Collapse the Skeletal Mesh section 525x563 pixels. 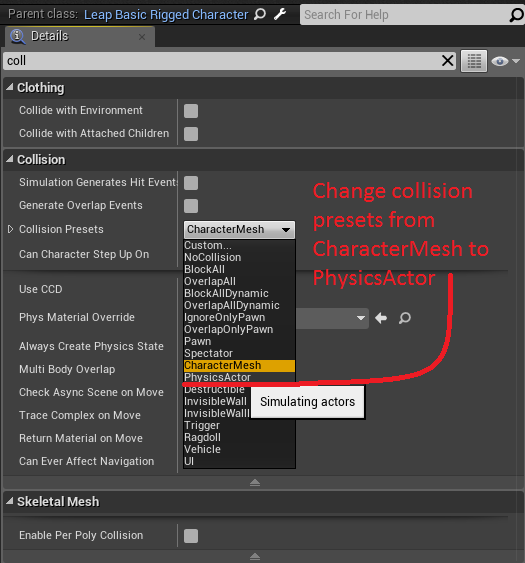[x=10, y=501]
